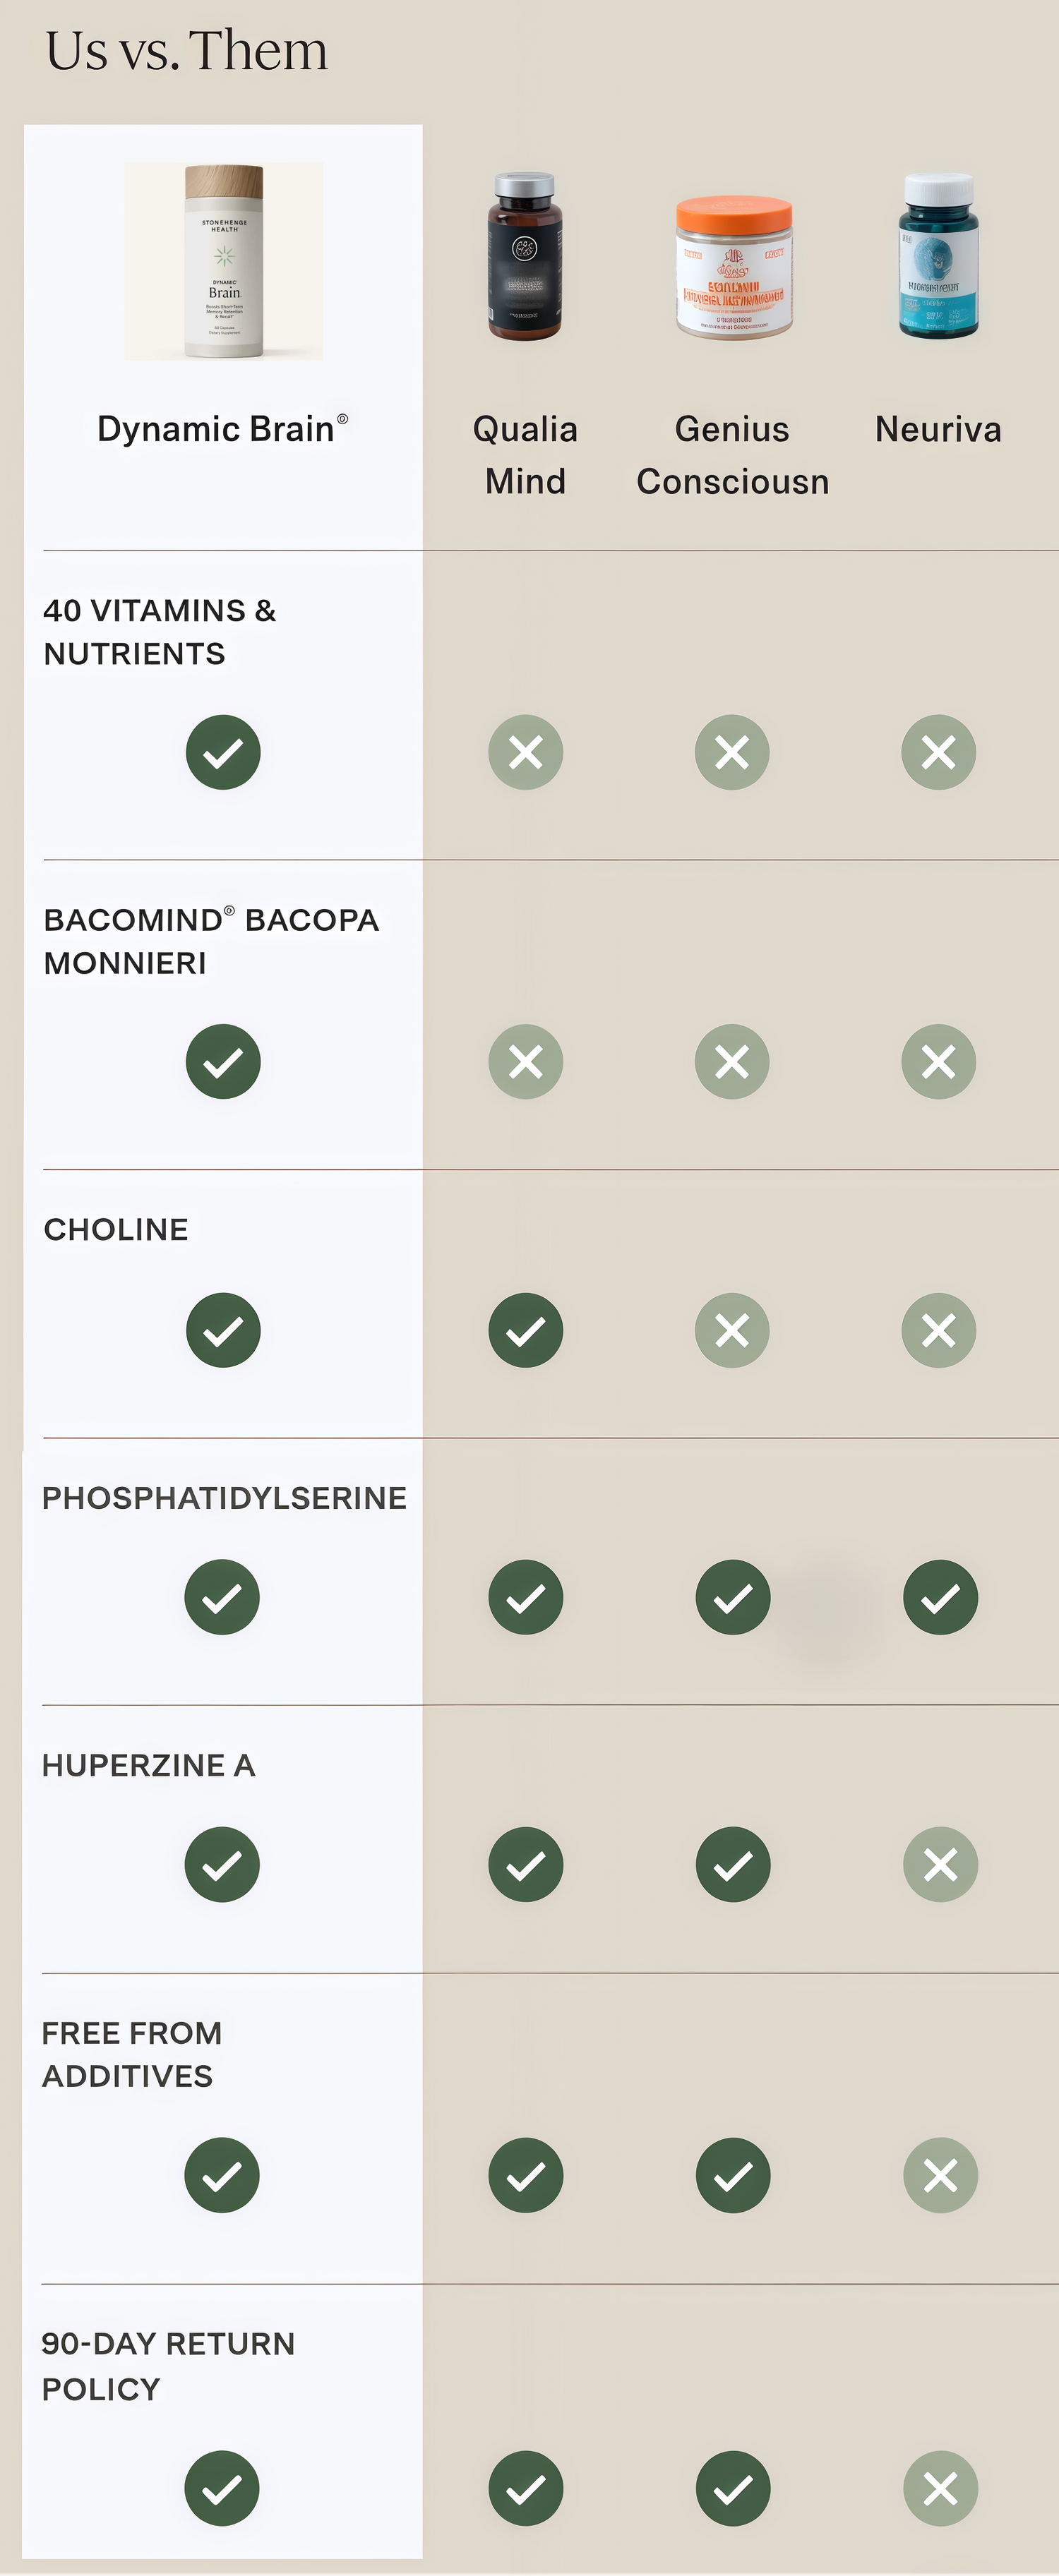This screenshot has width=1059, height=2576.
Task: Click Neuriva's checkmark for Phosphatidylserine
Action: coord(940,1597)
